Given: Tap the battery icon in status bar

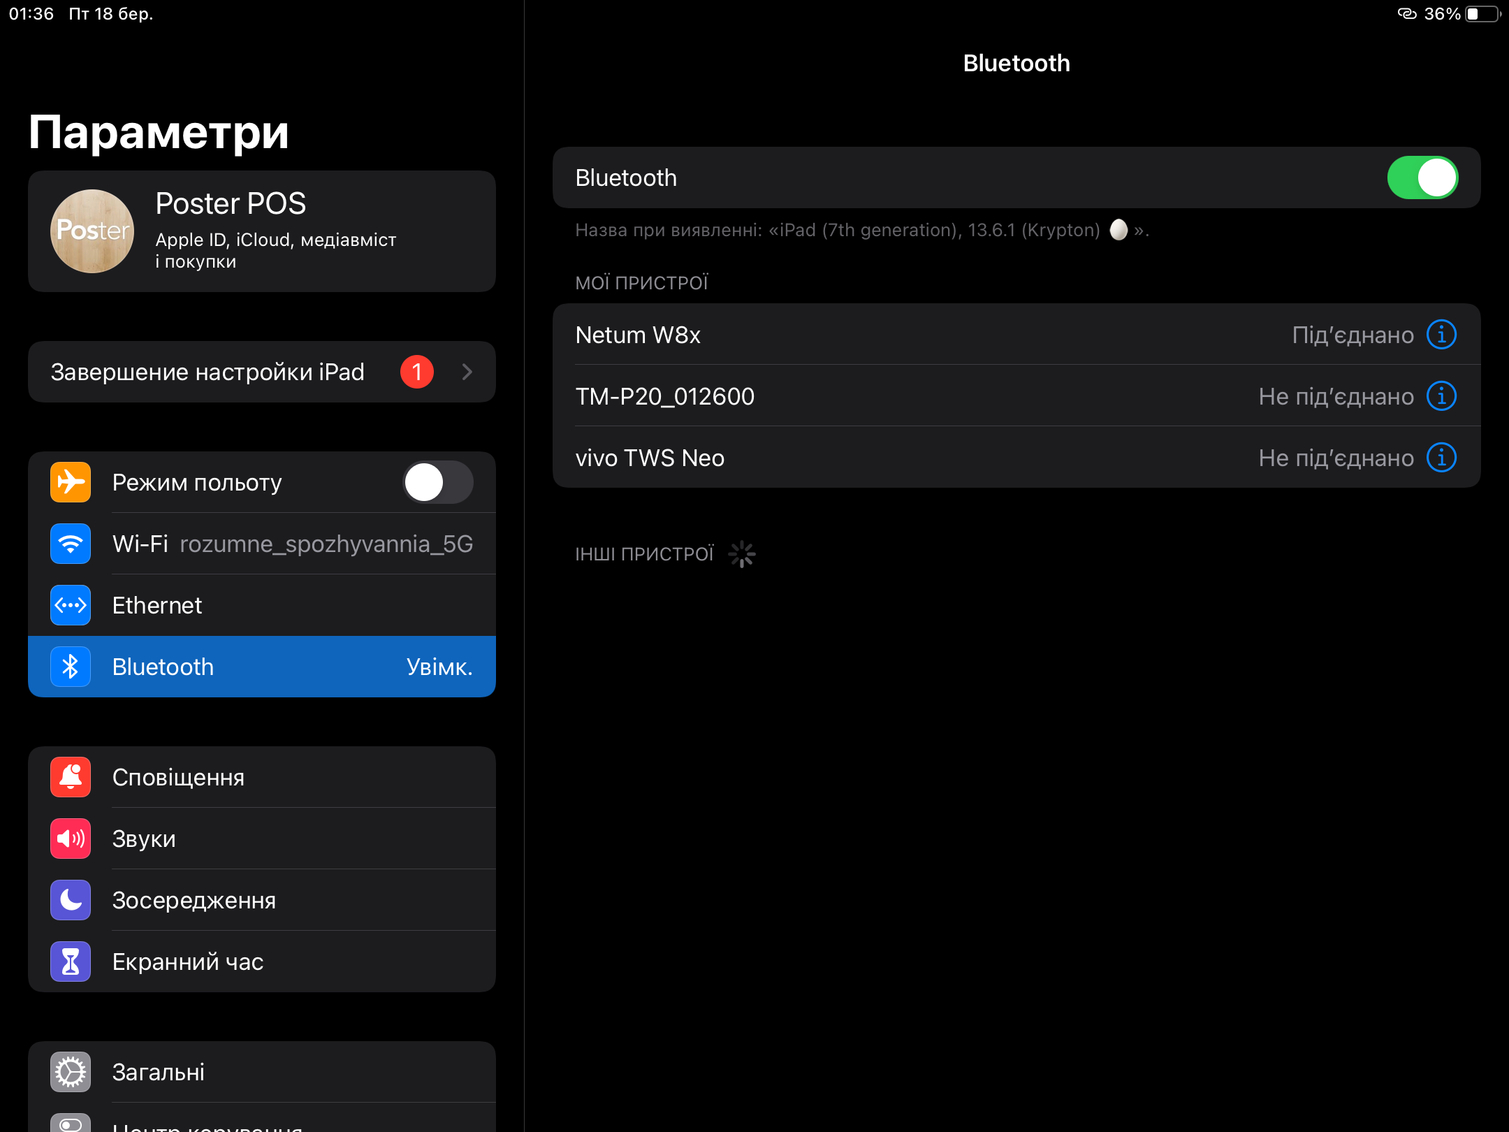Looking at the screenshot, I should 1482,14.
